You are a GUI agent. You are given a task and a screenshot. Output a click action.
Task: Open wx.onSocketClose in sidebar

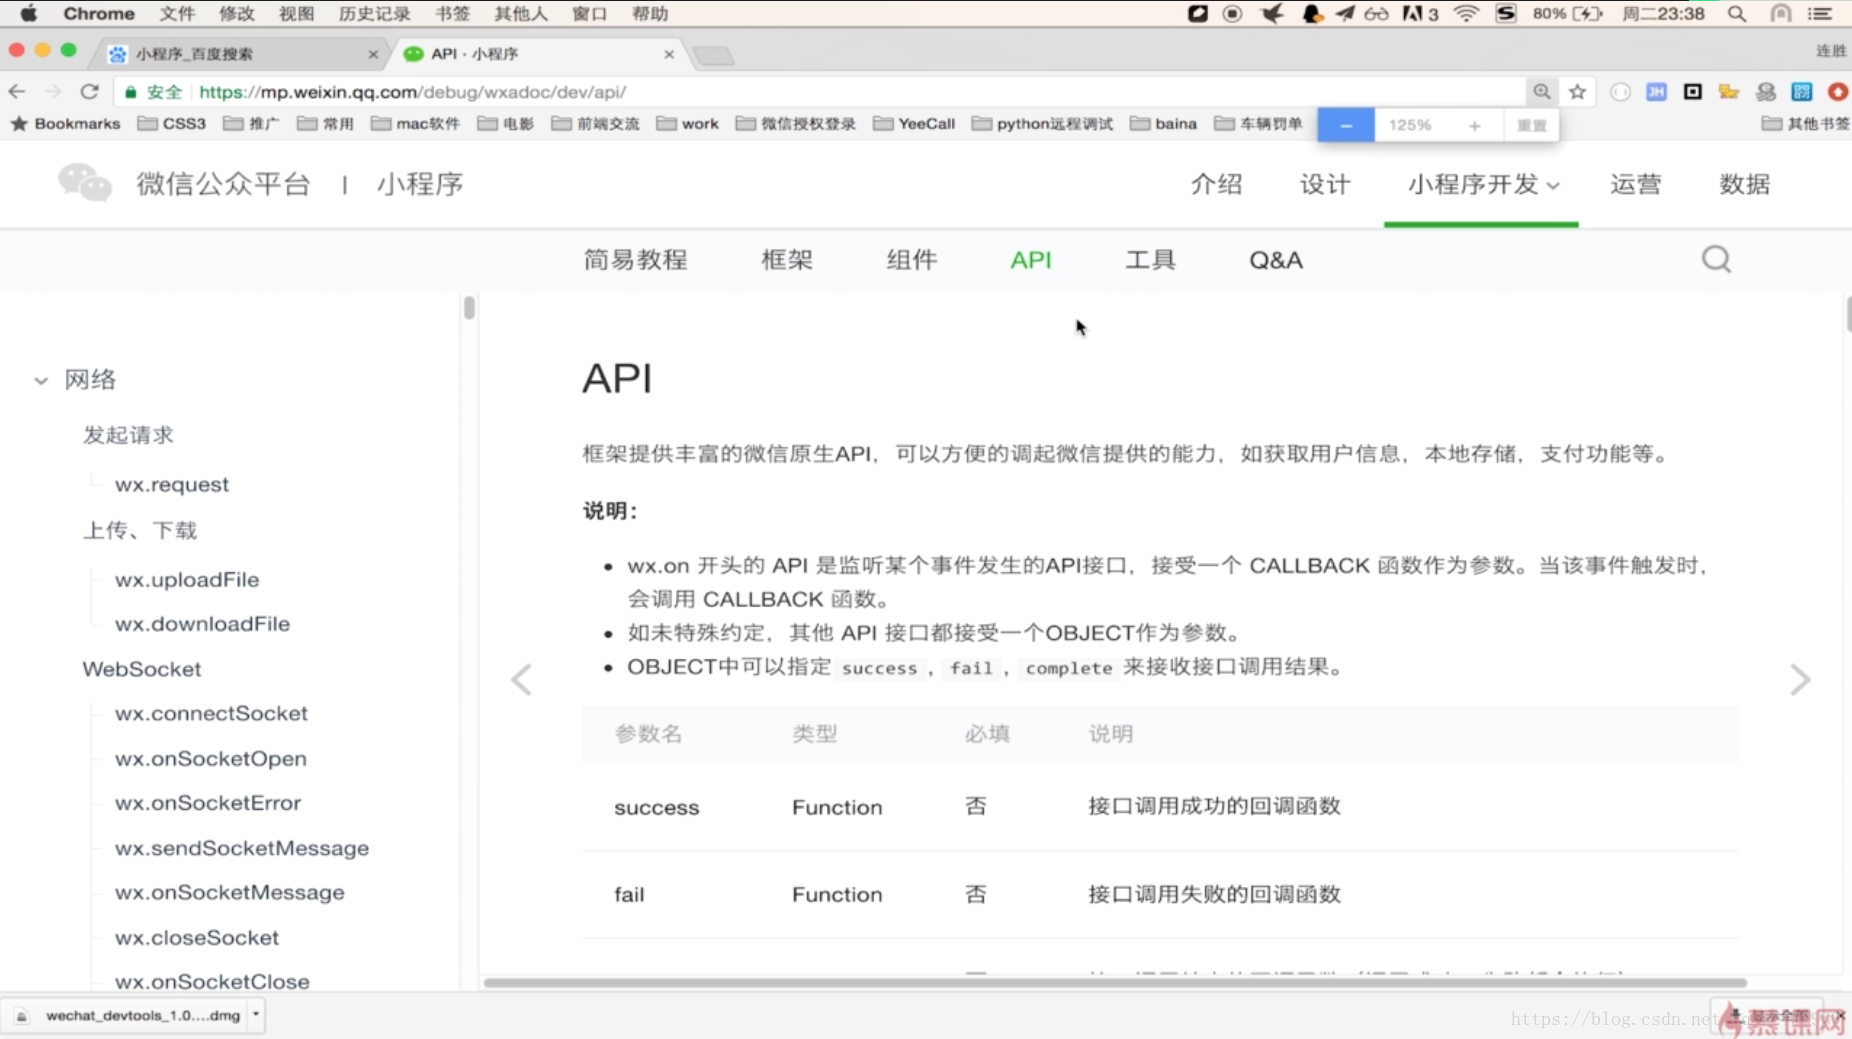pyautogui.click(x=212, y=981)
